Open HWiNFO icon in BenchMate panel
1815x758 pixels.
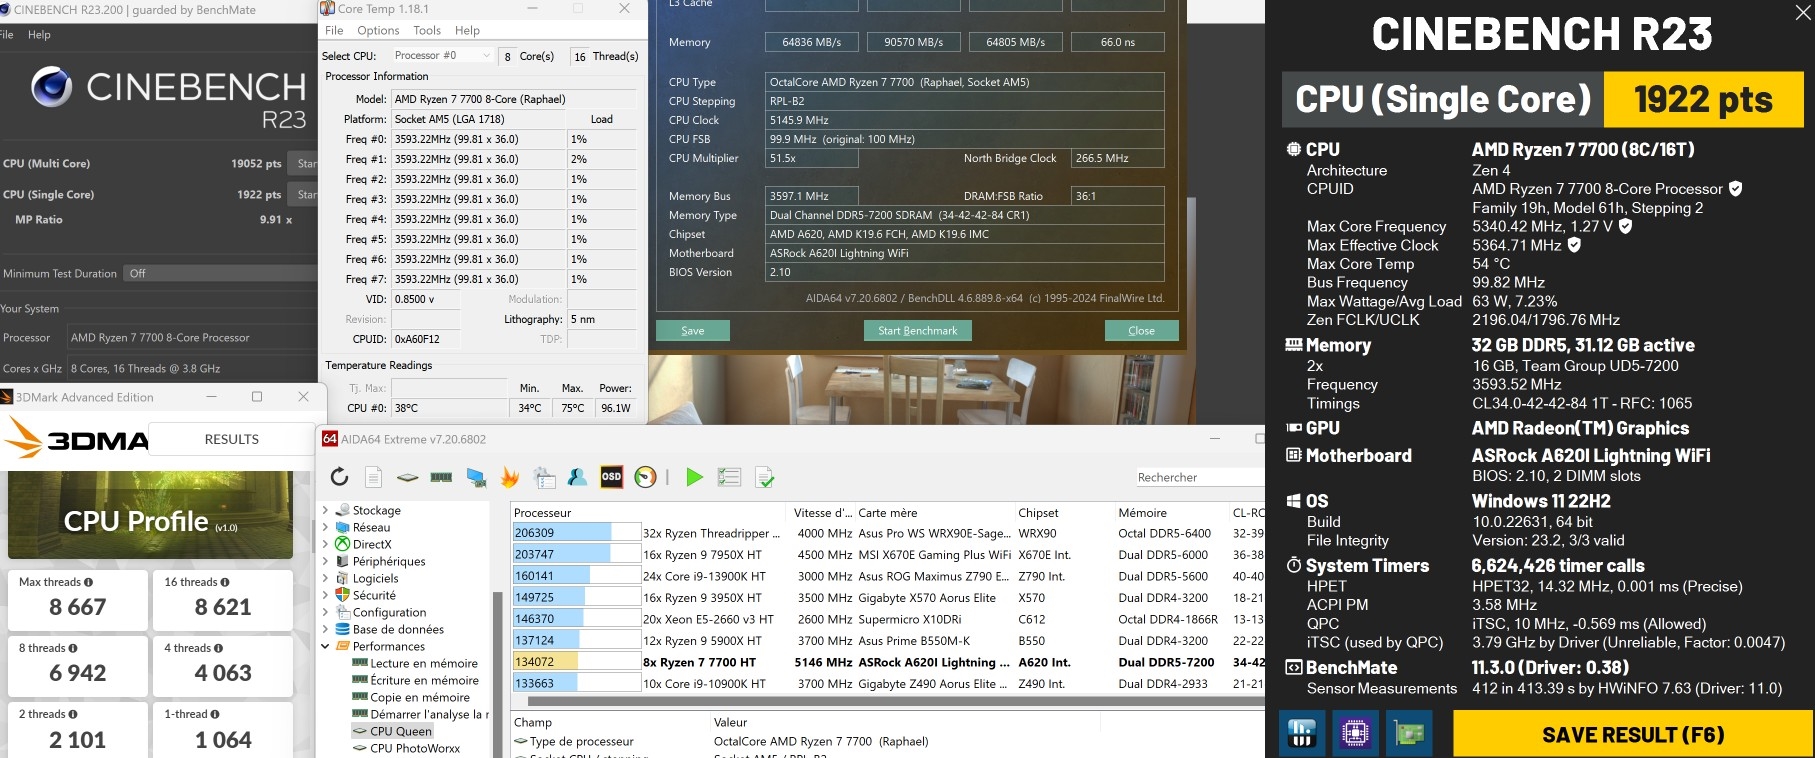pyautogui.click(x=1302, y=734)
